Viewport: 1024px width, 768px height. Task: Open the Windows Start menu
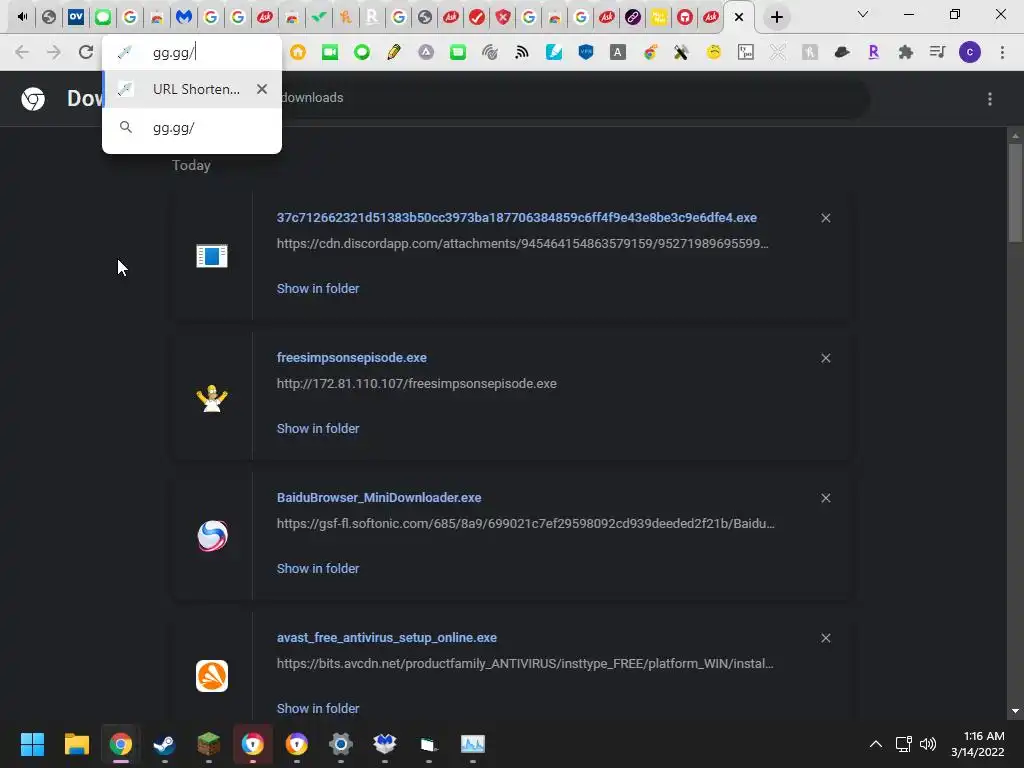pos(32,744)
